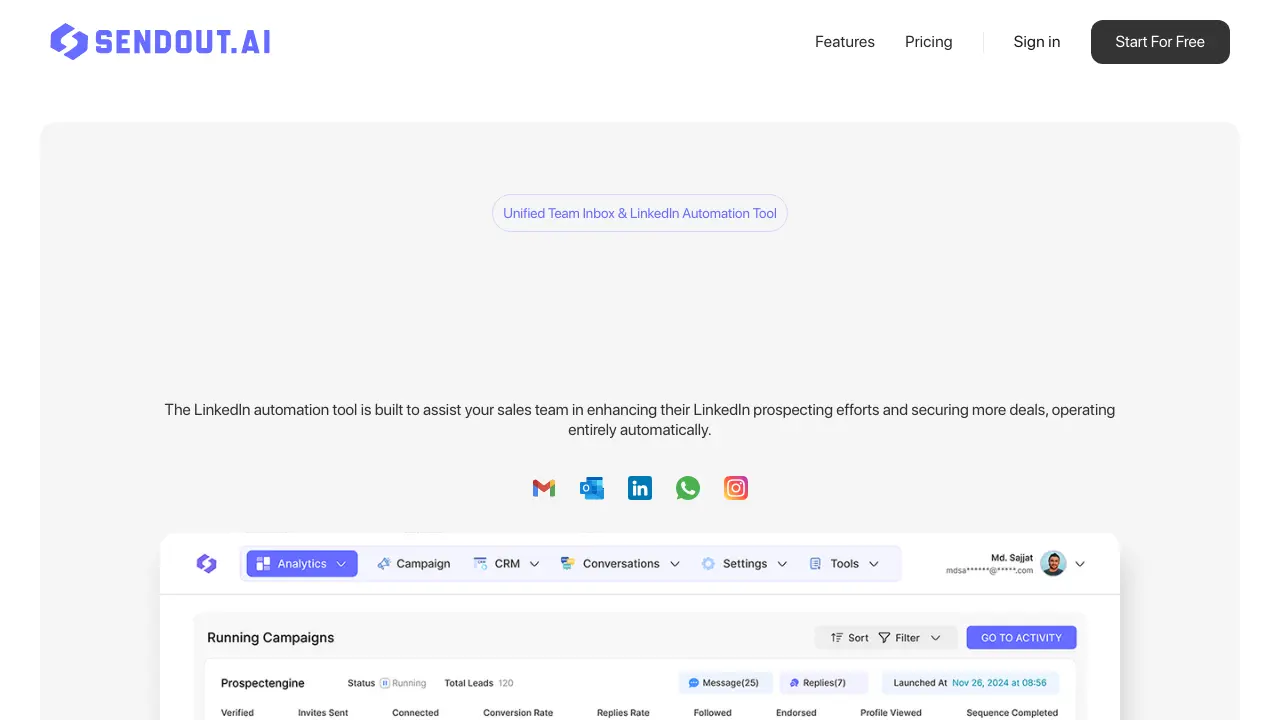1280x720 pixels.
Task: Click the WhatsApp icon
Action: click(x=688, y=488)
